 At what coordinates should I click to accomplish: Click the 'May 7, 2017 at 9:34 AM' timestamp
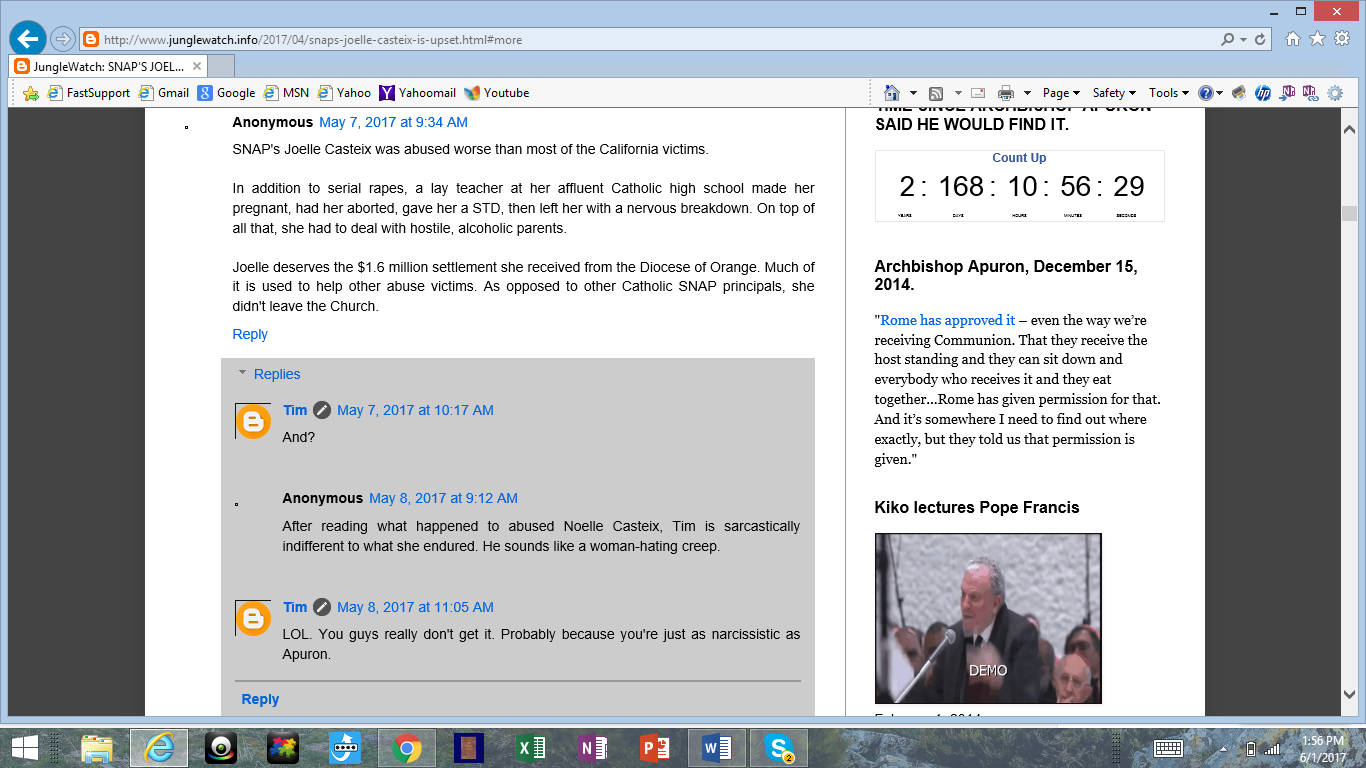tap(393, 122)
